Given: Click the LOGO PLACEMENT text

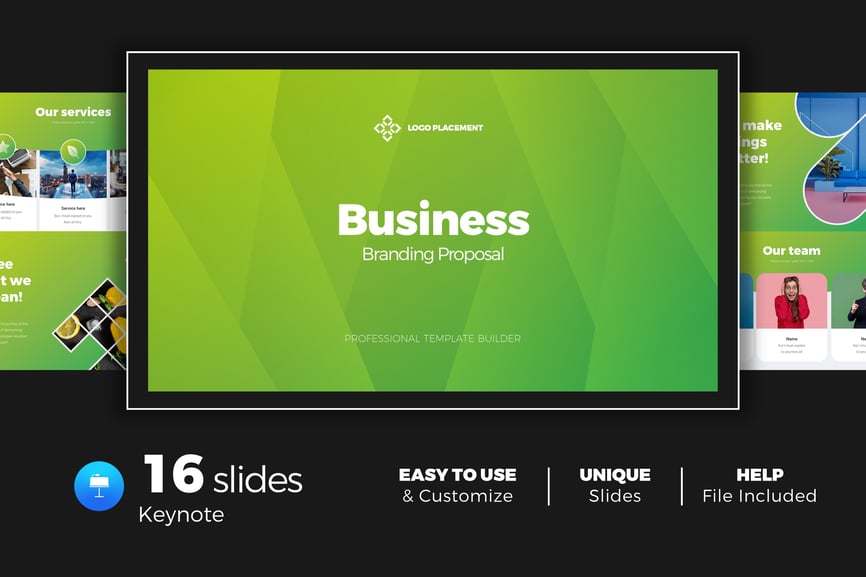Looking at the screenshot, I should click(445, 128).
